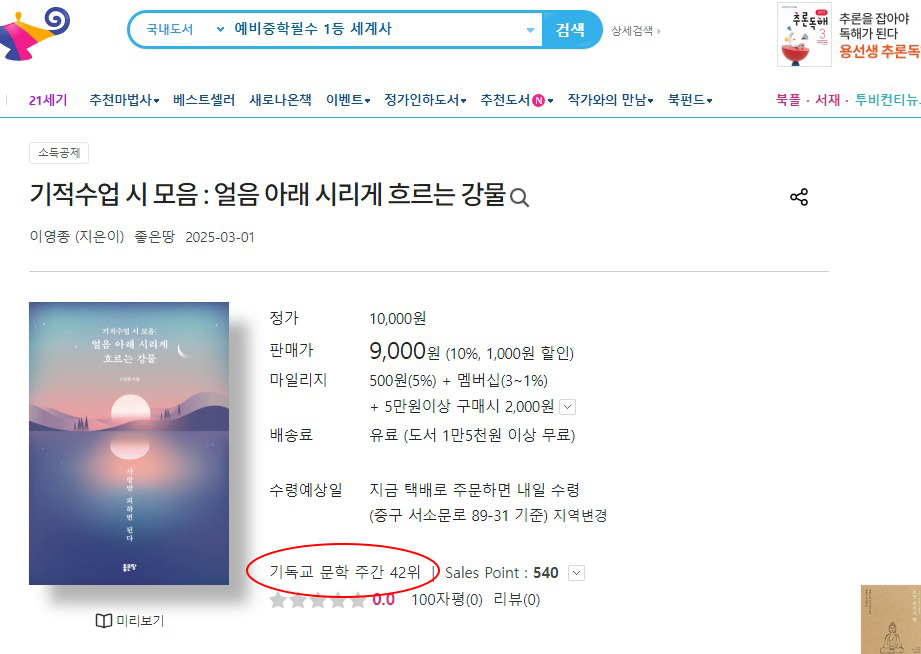Click the magnifier icon after the book title
This screenshot has width=921, height=654.
click(x=519, y=198)
